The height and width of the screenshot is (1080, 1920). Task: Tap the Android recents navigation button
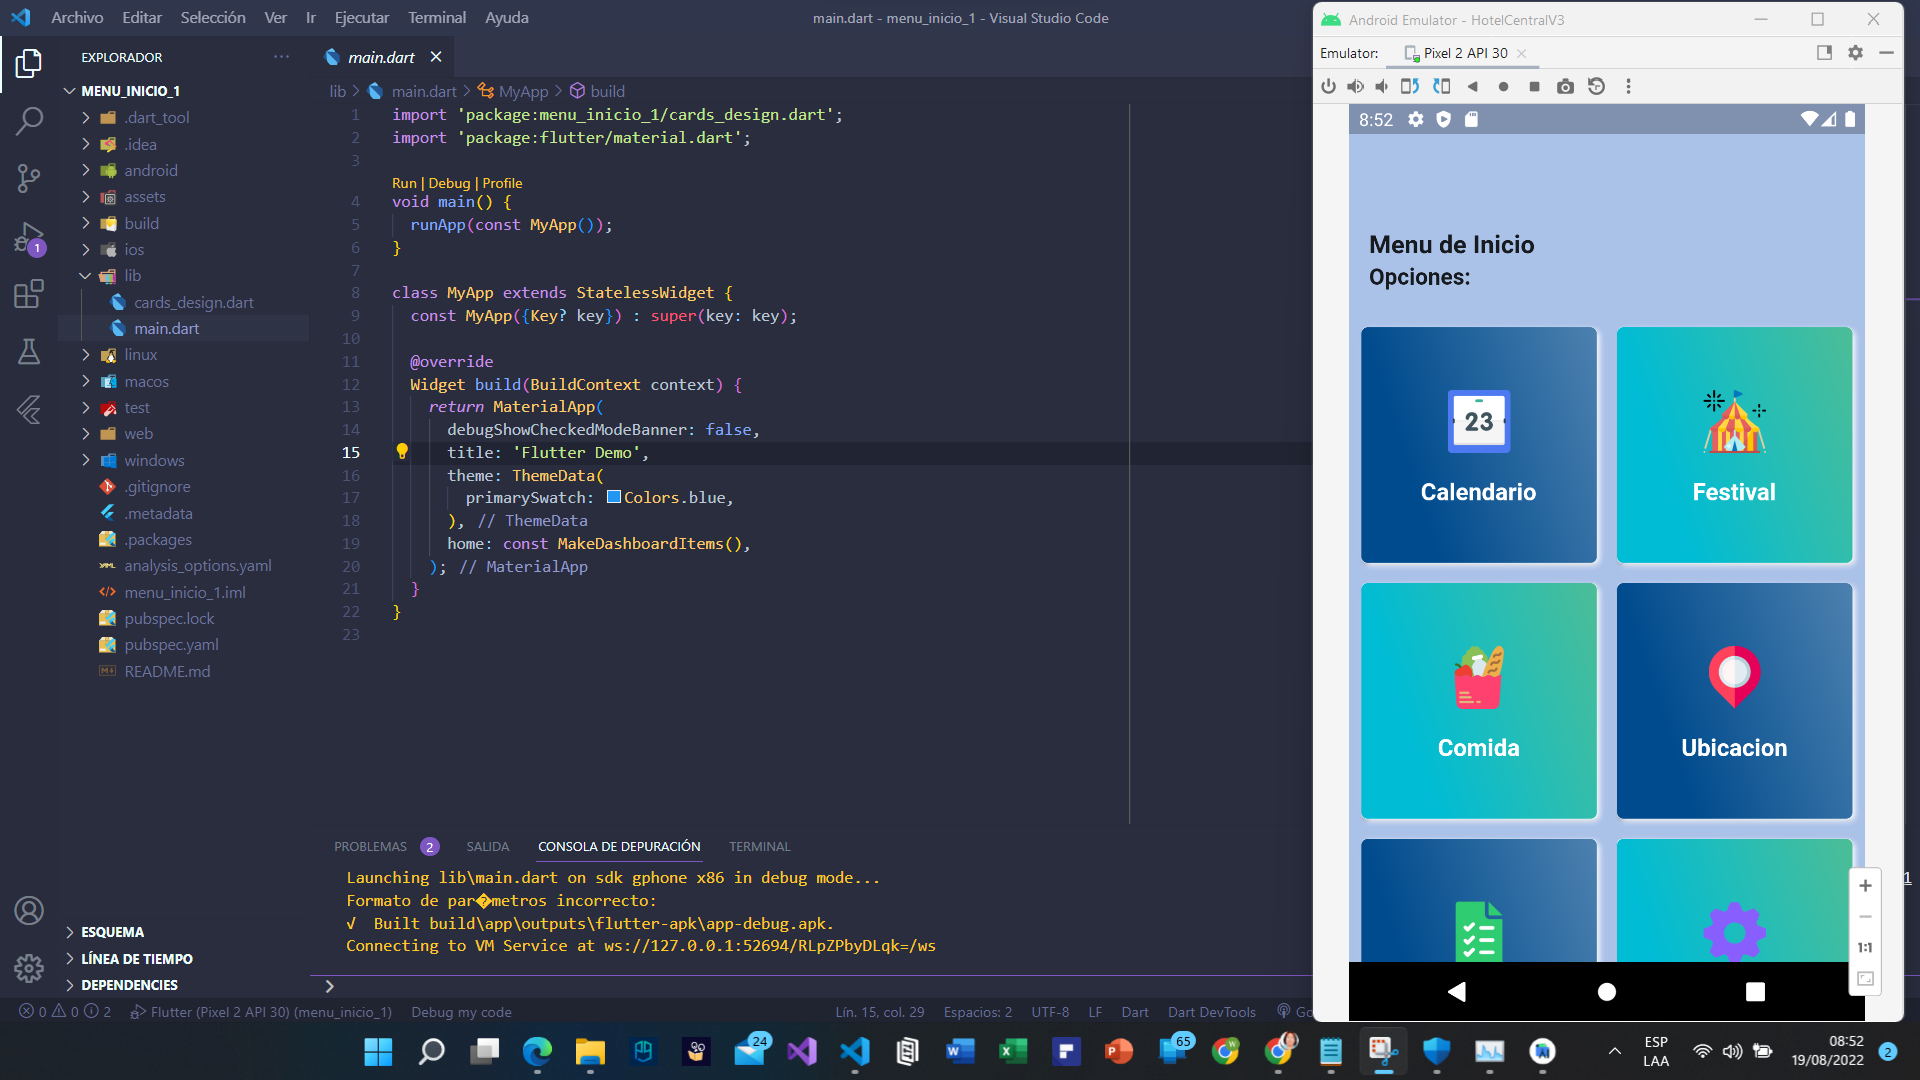[1755, 991]
